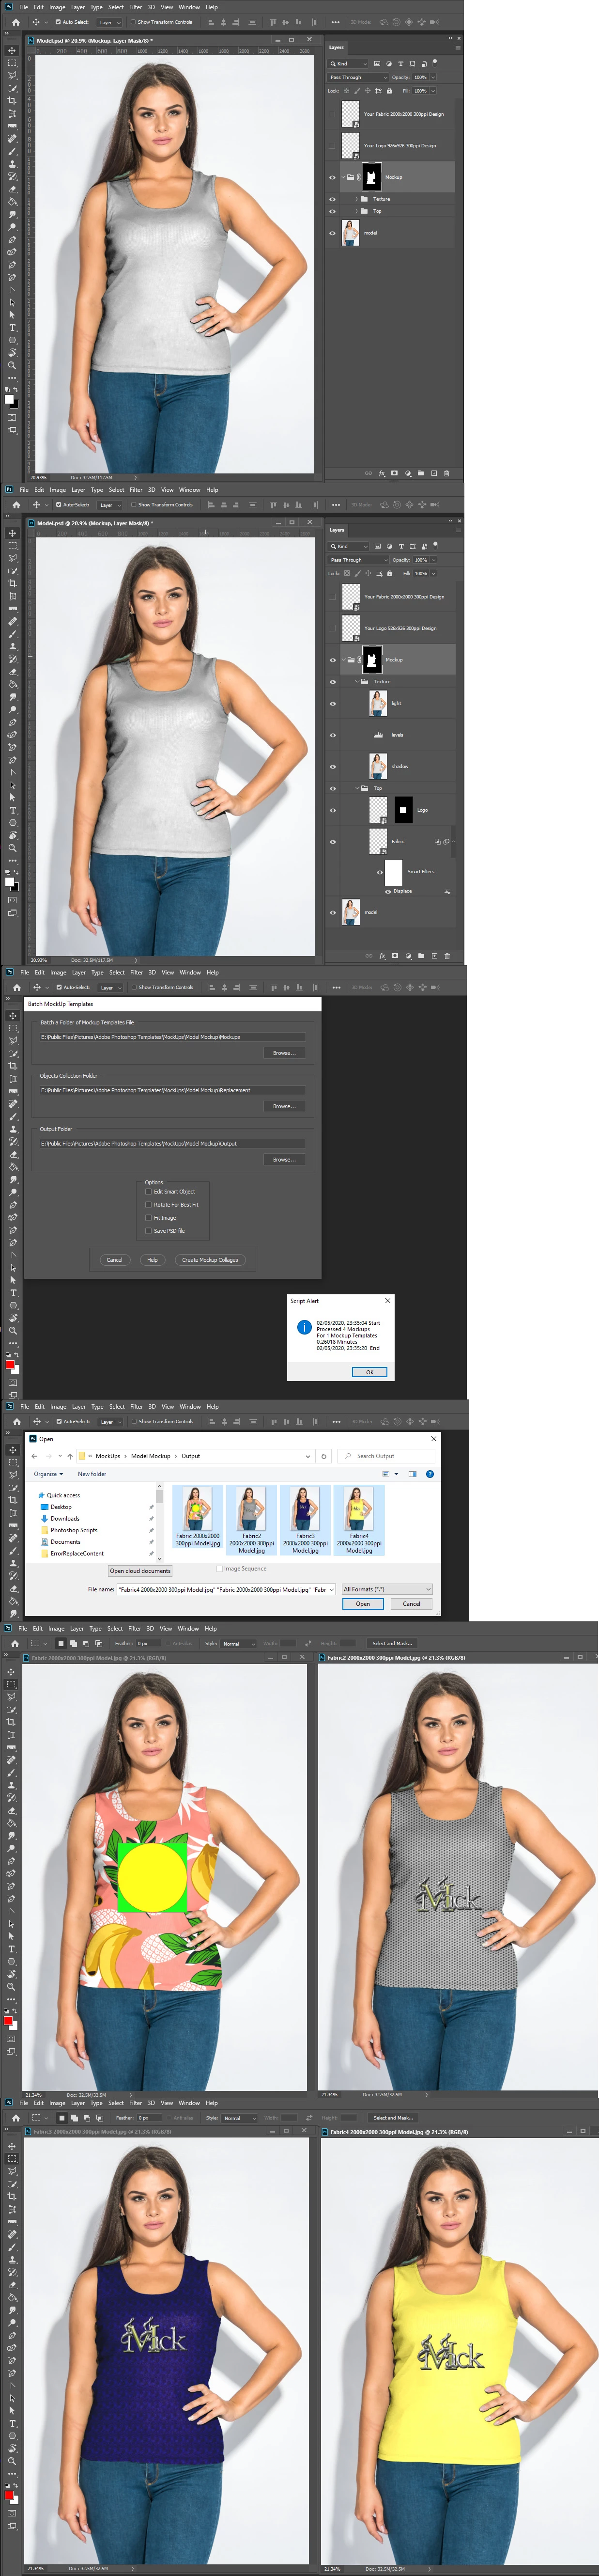Click new layer icon in panel showing Displace
This screenshot has height=2576, width=599.
434,955
